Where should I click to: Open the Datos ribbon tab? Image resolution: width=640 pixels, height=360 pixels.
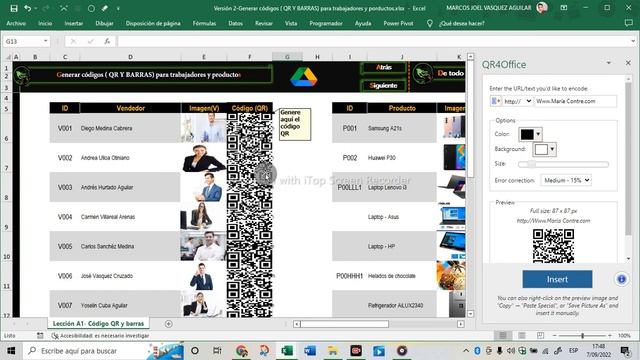click(236, 24)
